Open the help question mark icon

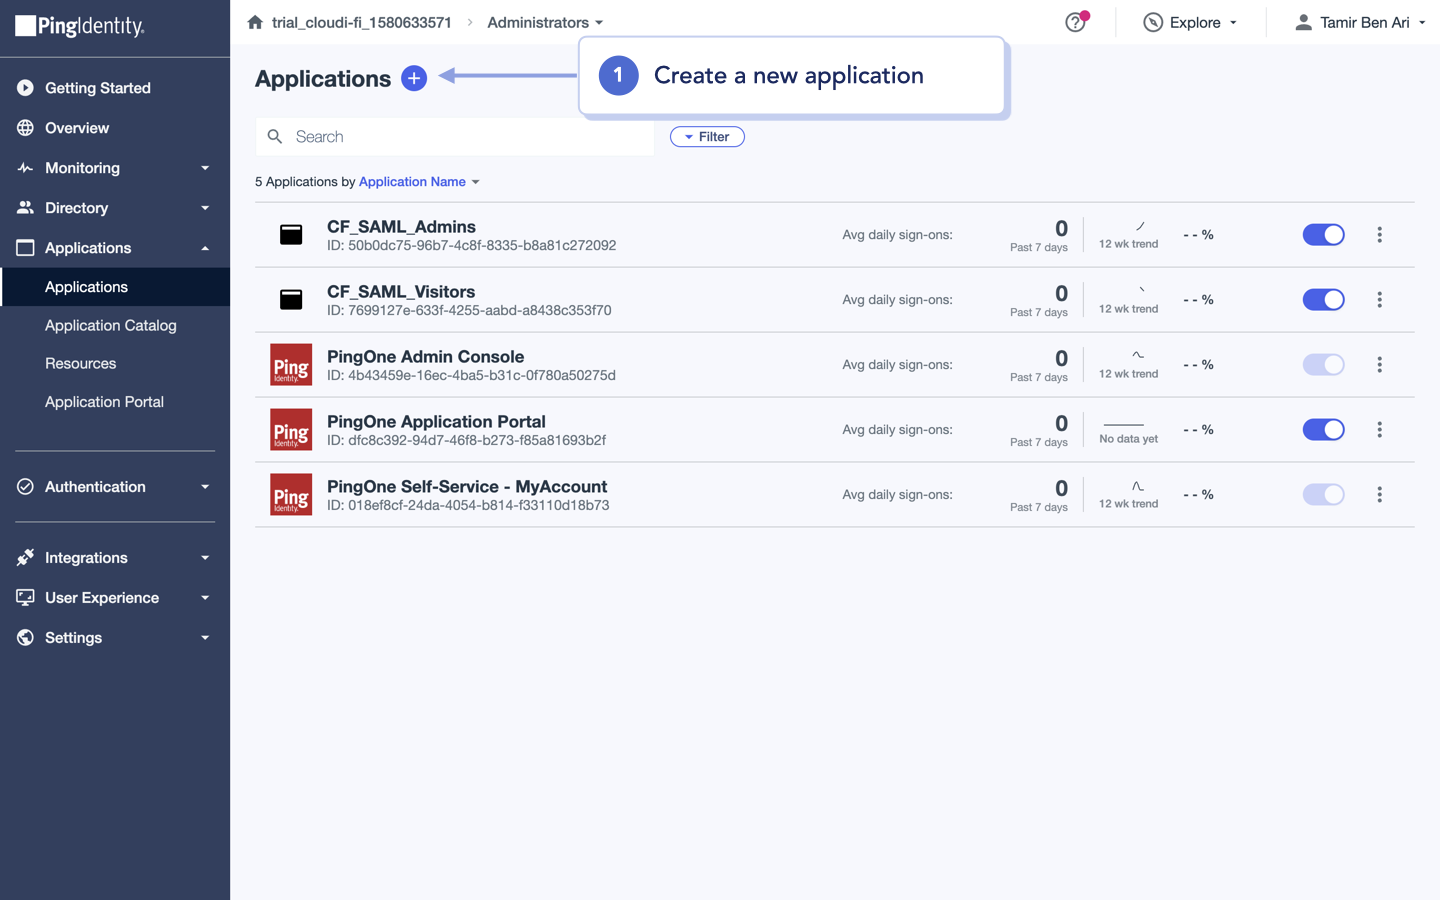1075,22
